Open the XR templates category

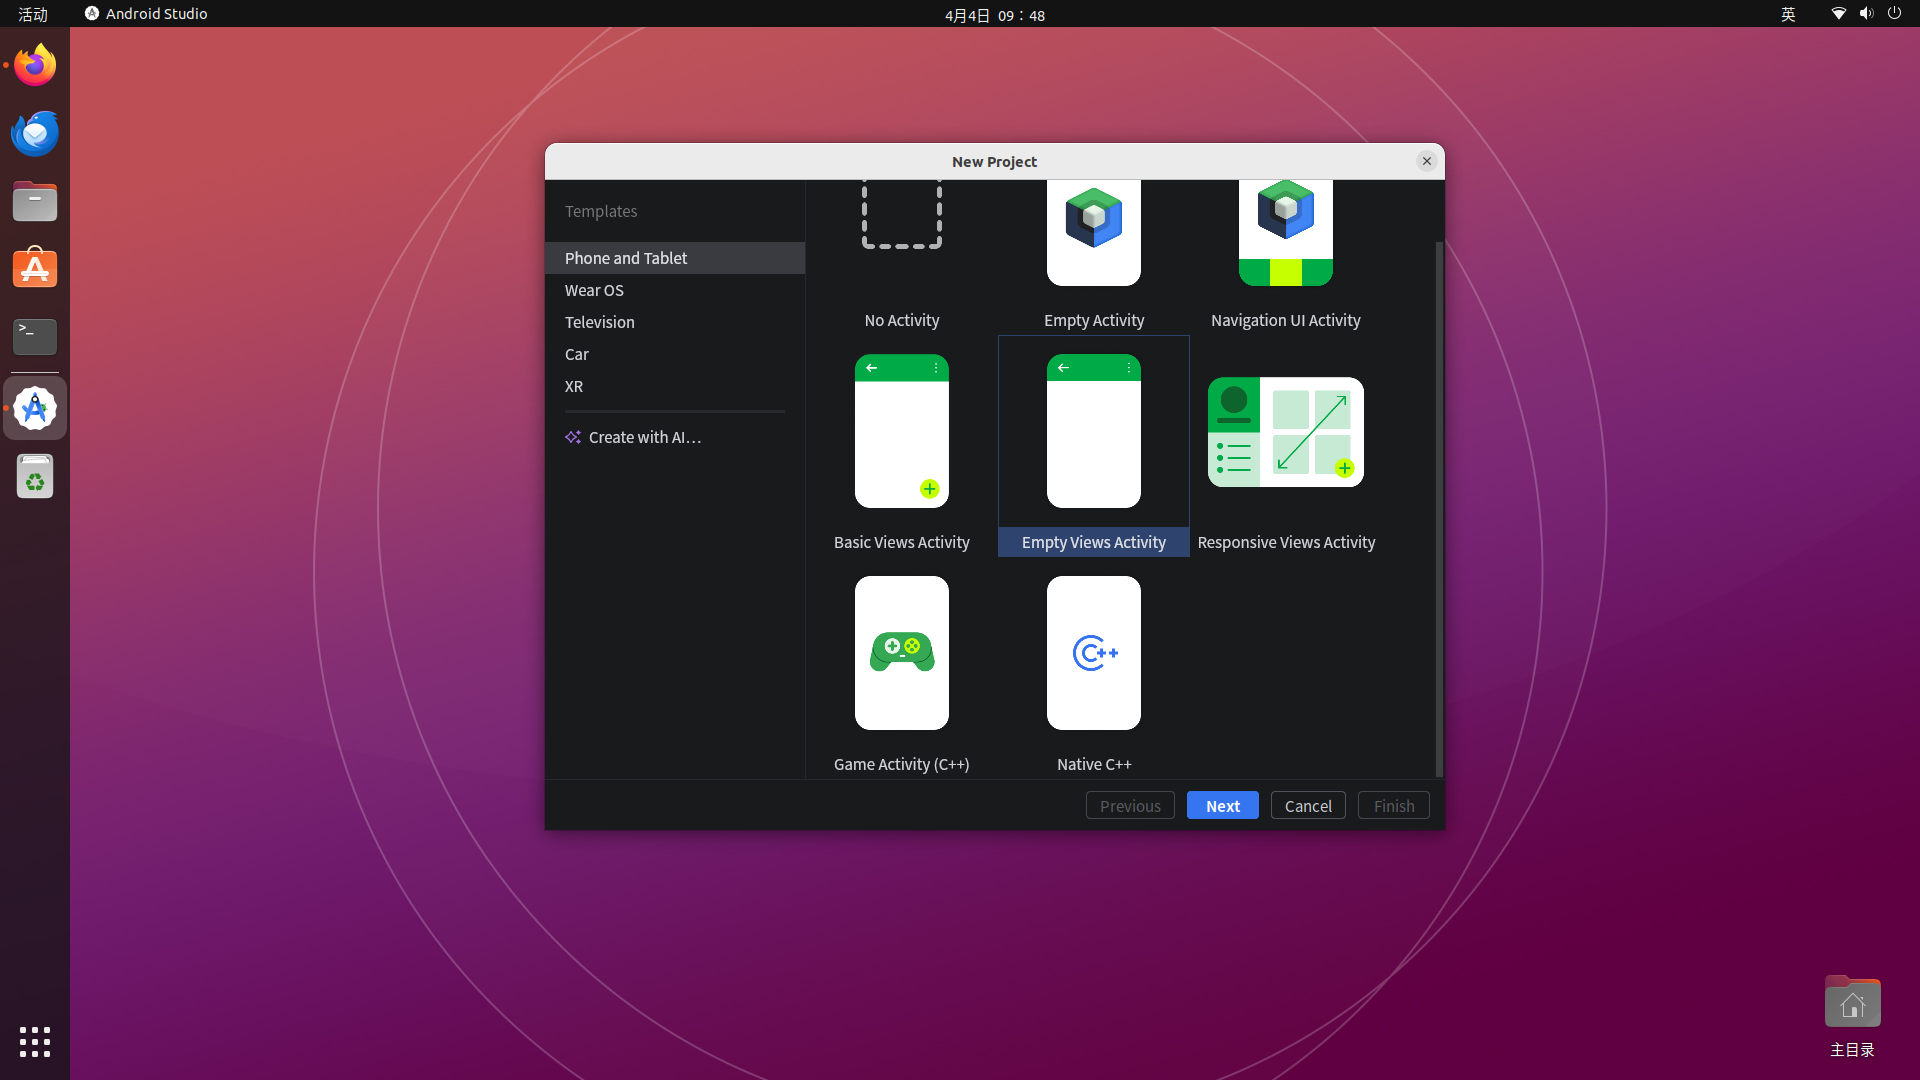click(573, 386)
